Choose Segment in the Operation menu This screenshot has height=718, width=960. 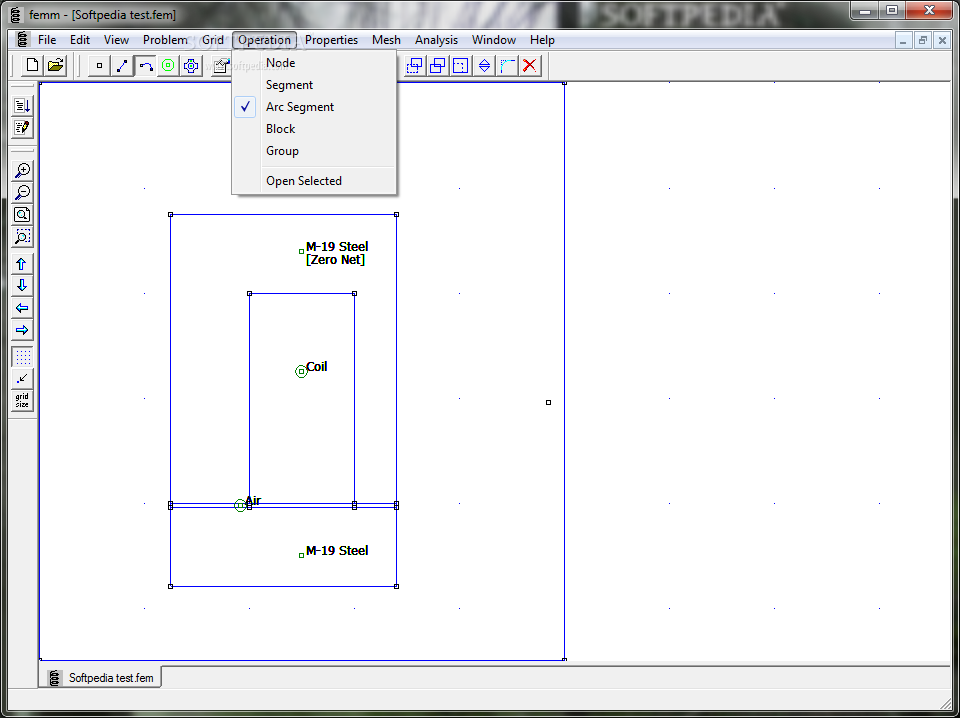pos(314,84)
